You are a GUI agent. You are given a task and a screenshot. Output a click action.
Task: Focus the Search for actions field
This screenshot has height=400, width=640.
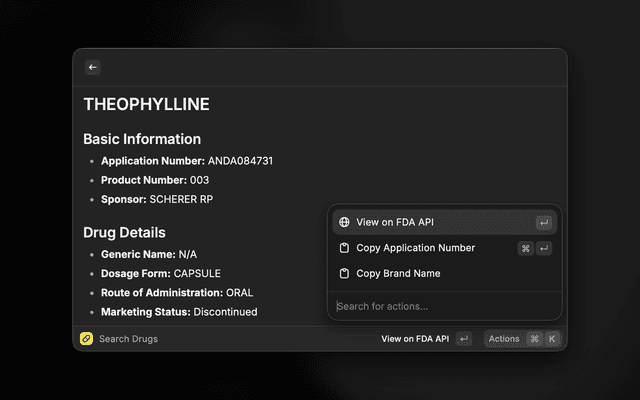pos(440,306)
